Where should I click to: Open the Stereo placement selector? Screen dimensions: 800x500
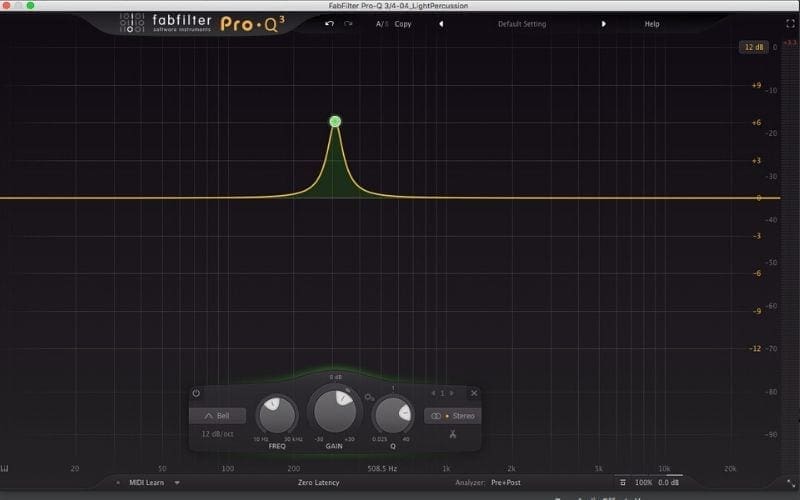click(453, 416)
